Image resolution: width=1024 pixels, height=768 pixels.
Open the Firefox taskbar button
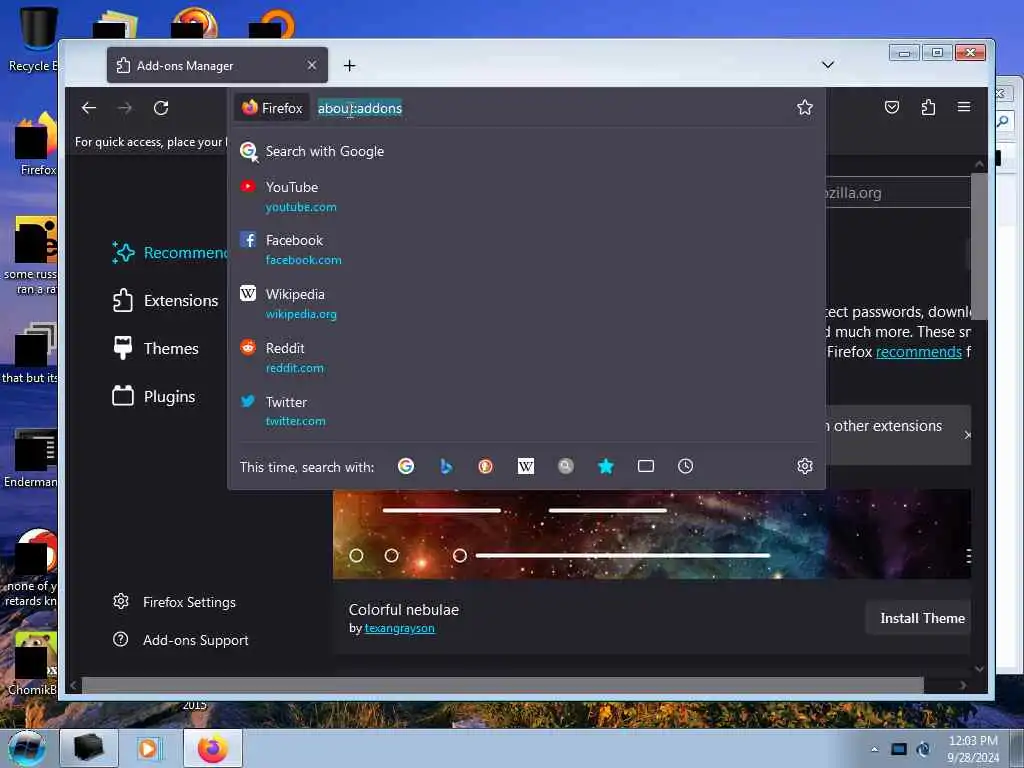213,748
